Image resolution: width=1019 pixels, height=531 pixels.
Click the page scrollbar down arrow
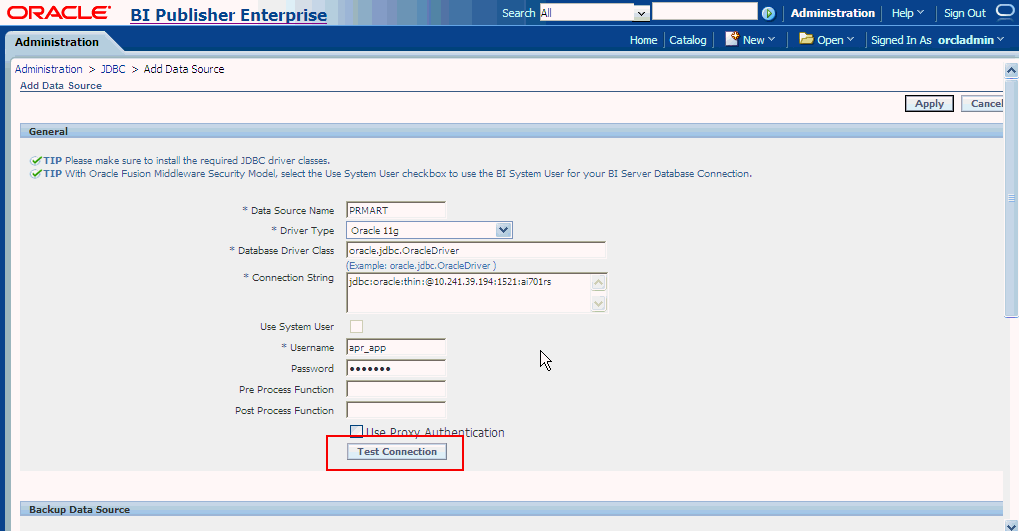click(x=1011, y=525)
